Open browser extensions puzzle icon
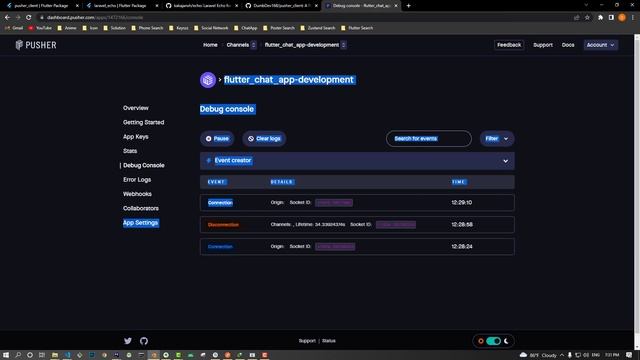The width and height of the screenshot is (640, 360). tap(600, 18)
